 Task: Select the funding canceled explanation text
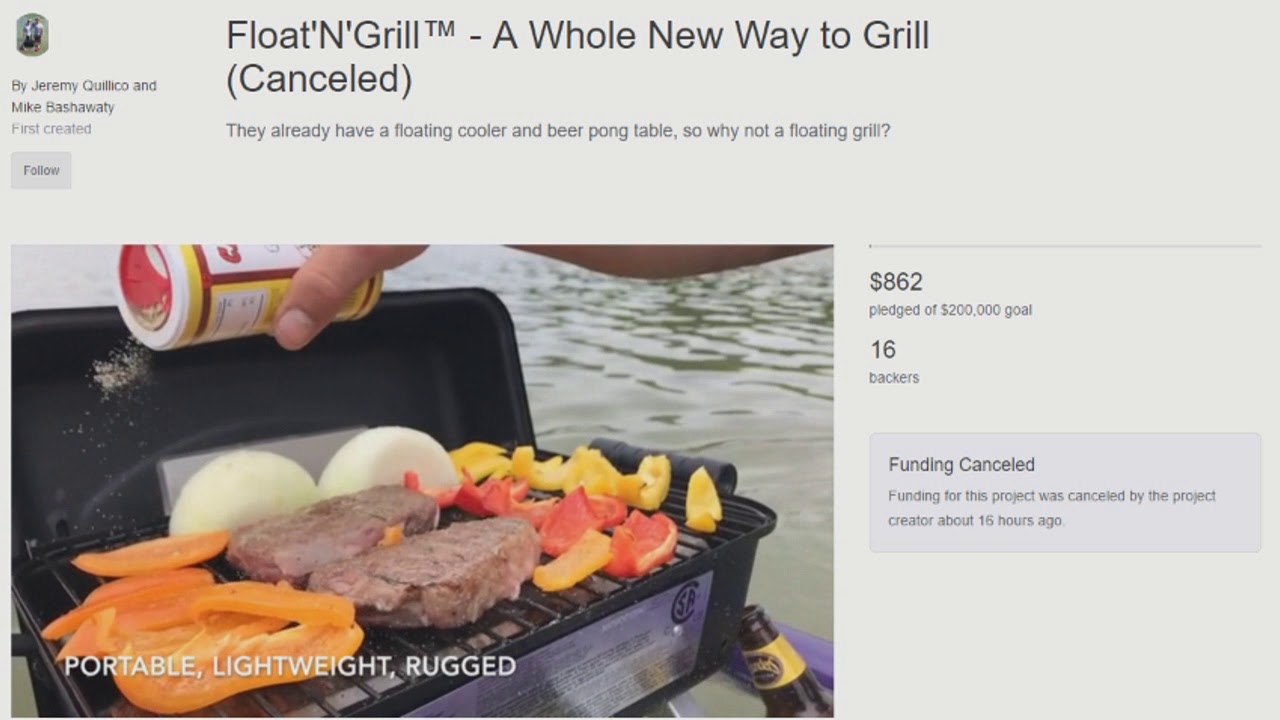1052,508
